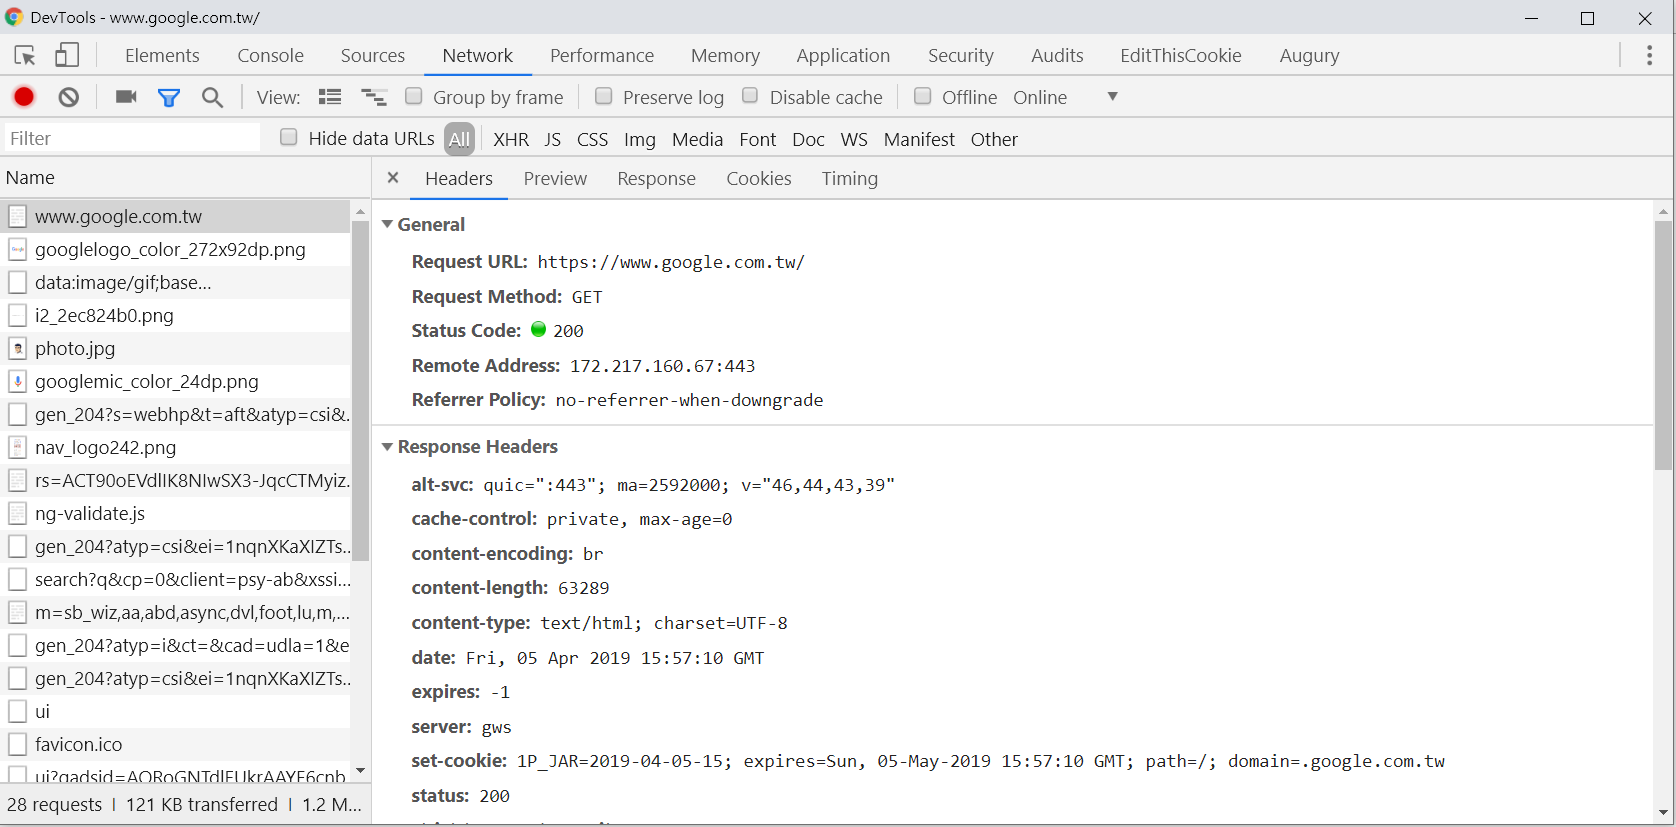This screenshot has width=1676, height=827.
Task: Clear the network log icon
Action: tap(69, 97)
